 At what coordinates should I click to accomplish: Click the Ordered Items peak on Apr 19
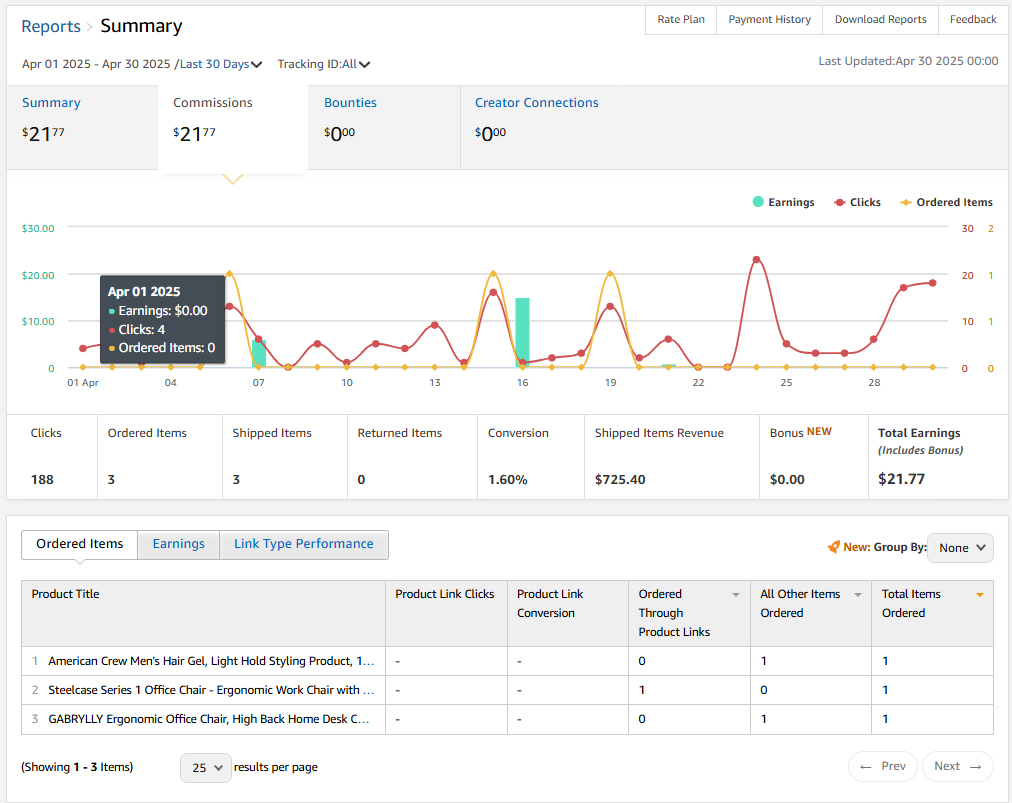611,274
